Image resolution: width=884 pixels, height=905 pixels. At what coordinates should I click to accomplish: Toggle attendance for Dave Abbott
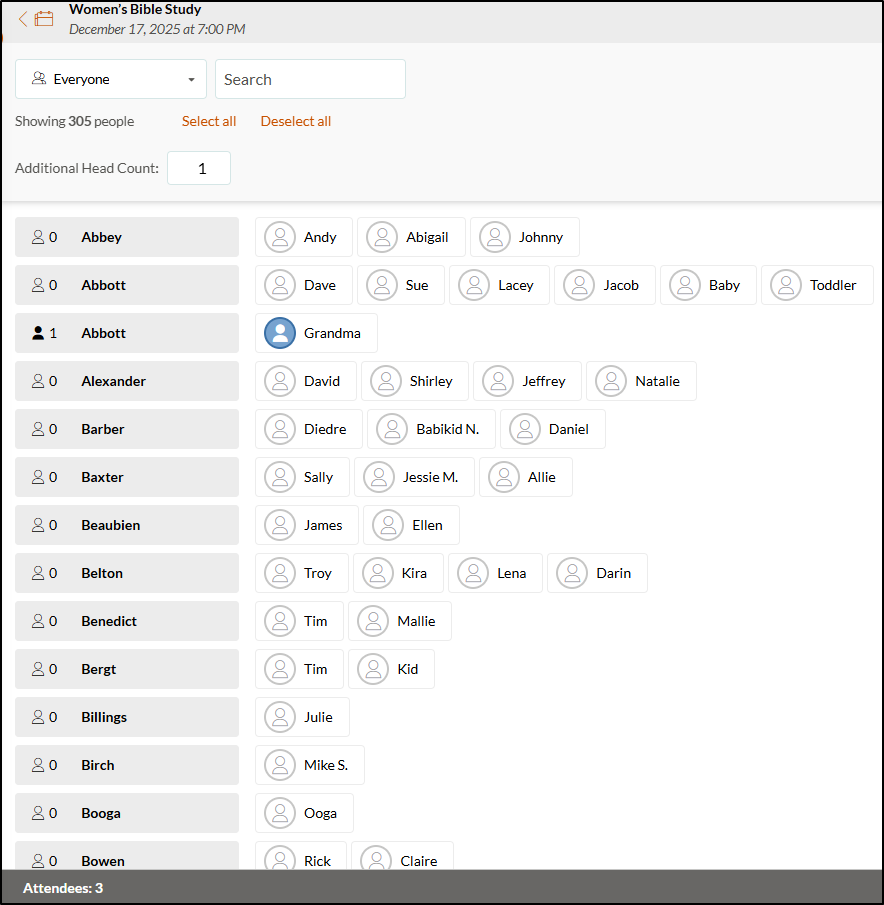304,285
